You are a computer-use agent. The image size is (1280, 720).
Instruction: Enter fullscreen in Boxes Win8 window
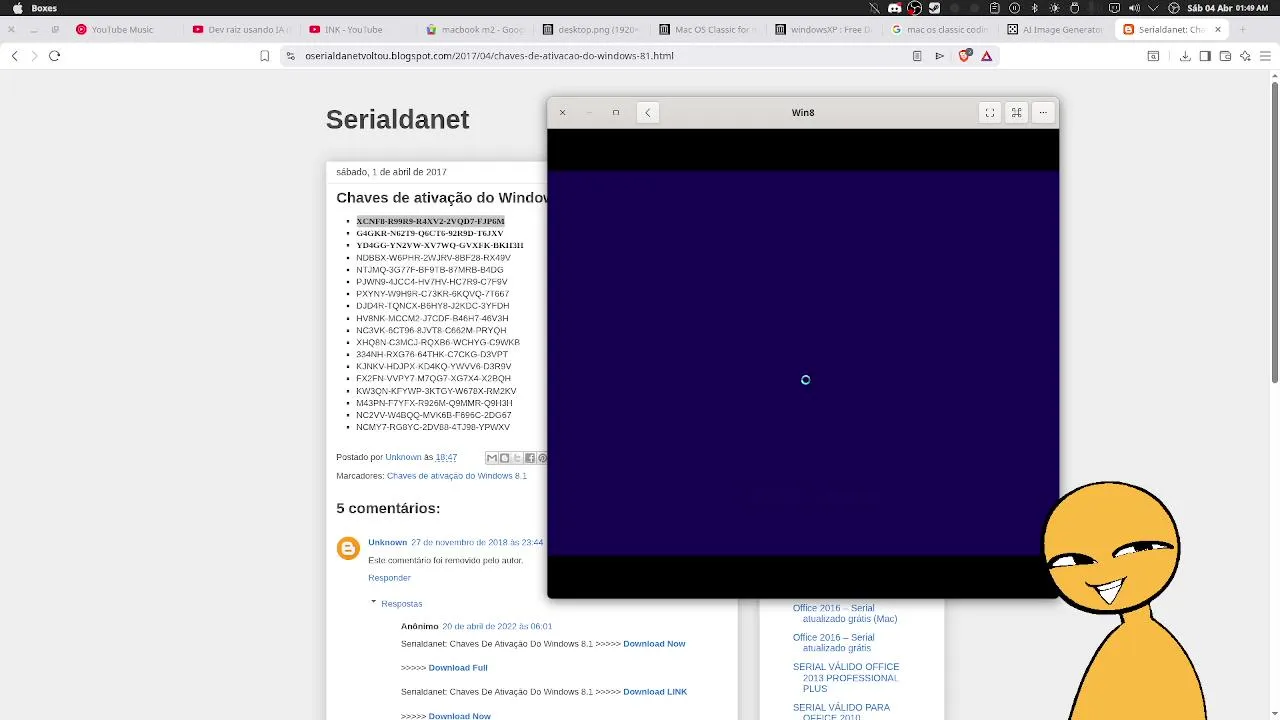tap(990, 112)
